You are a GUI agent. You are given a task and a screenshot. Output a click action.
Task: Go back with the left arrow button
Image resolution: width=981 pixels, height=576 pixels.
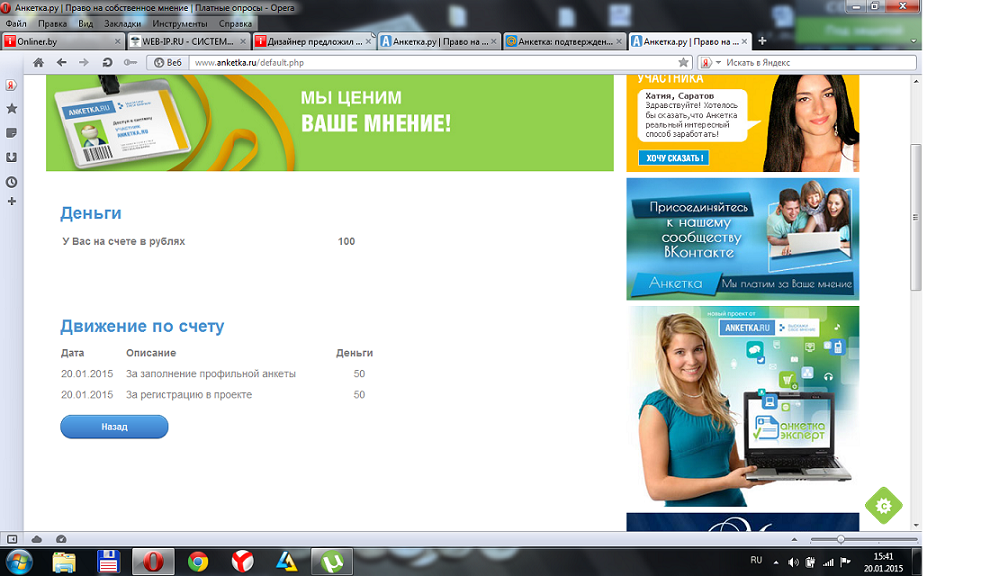coord(61,63)
